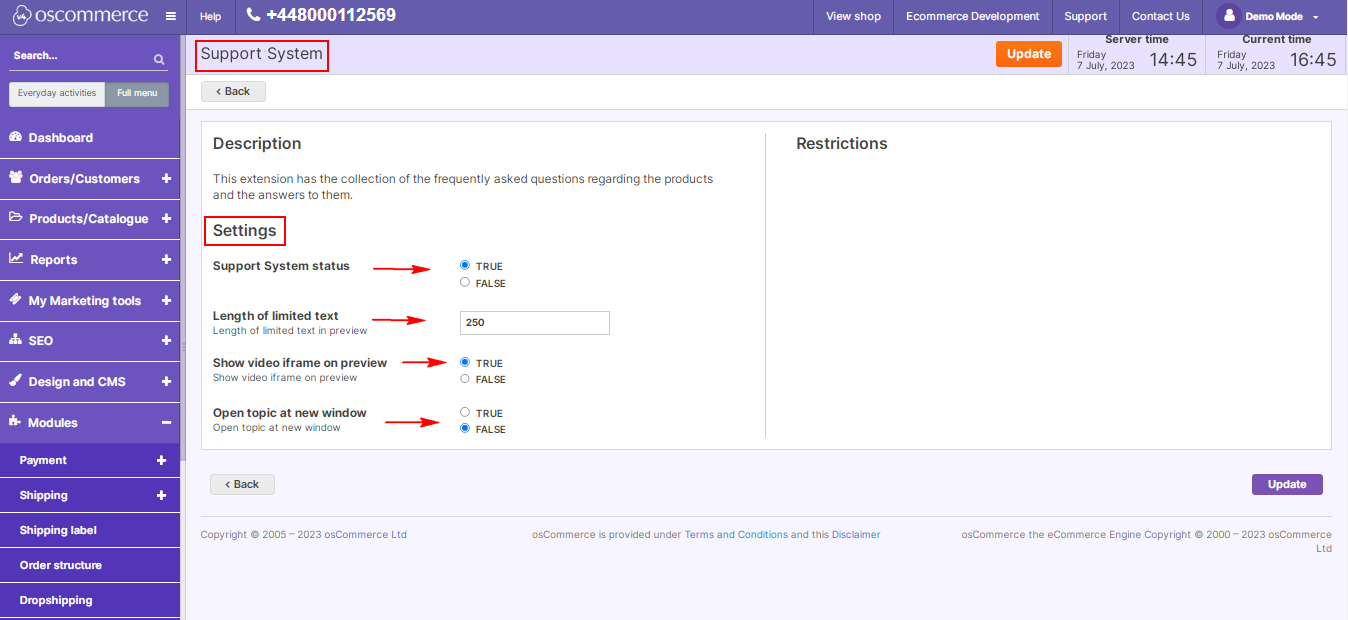Click the bottom Back button

pyautogui.click(x=242, y=484)
